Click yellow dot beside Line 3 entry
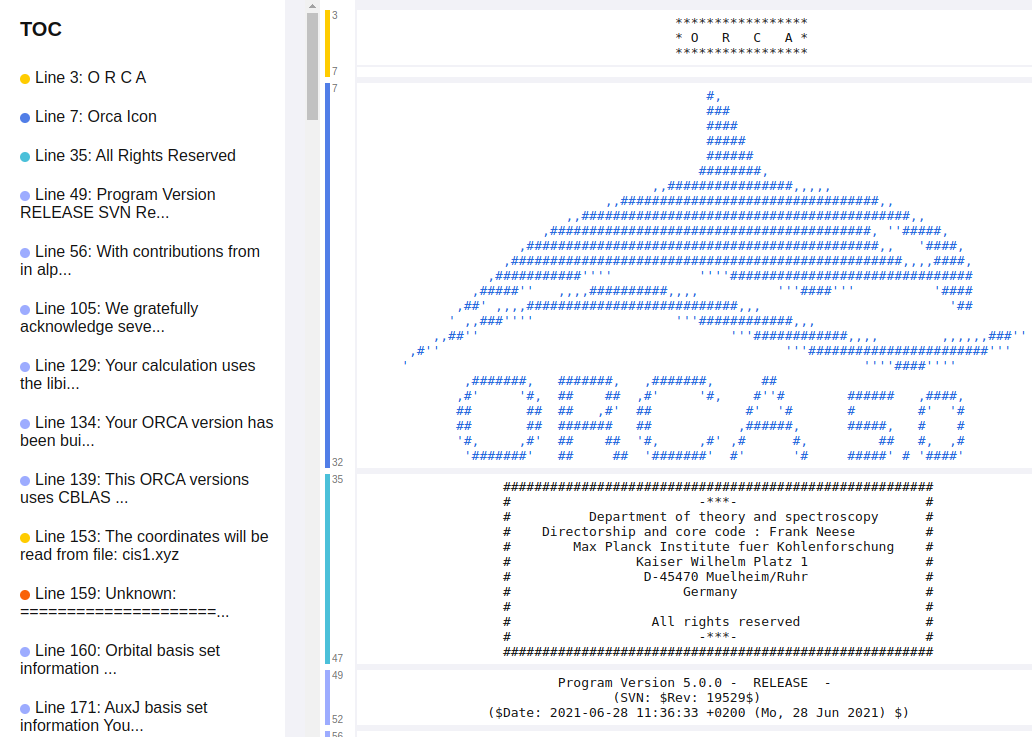 [x=25, y=79]
